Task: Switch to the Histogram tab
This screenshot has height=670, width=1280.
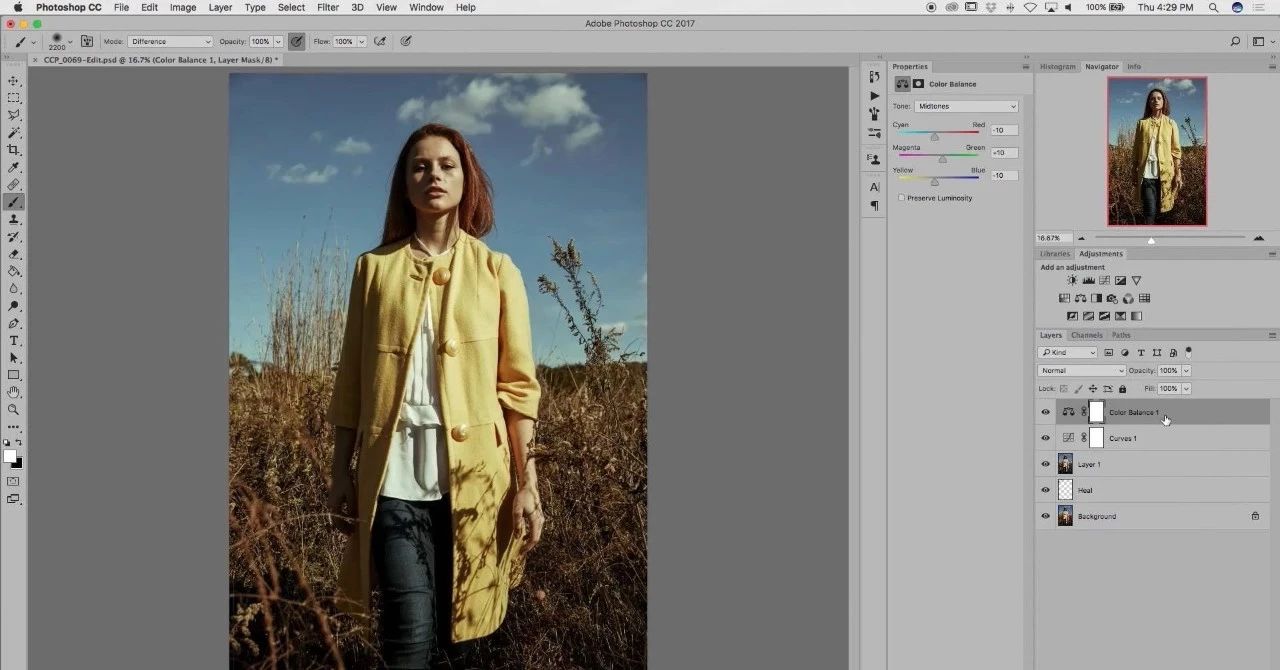Action: (x=1057, y=67)
